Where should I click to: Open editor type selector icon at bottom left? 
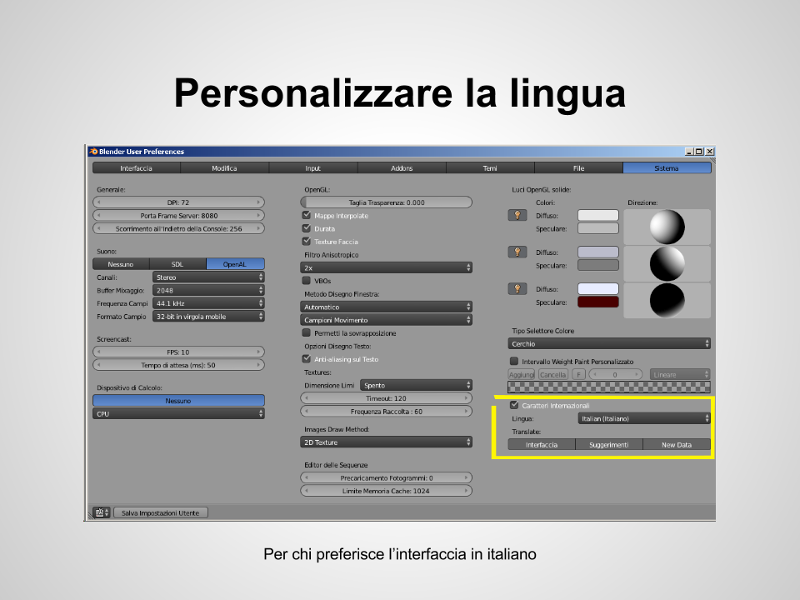click(x=101, y=512)
